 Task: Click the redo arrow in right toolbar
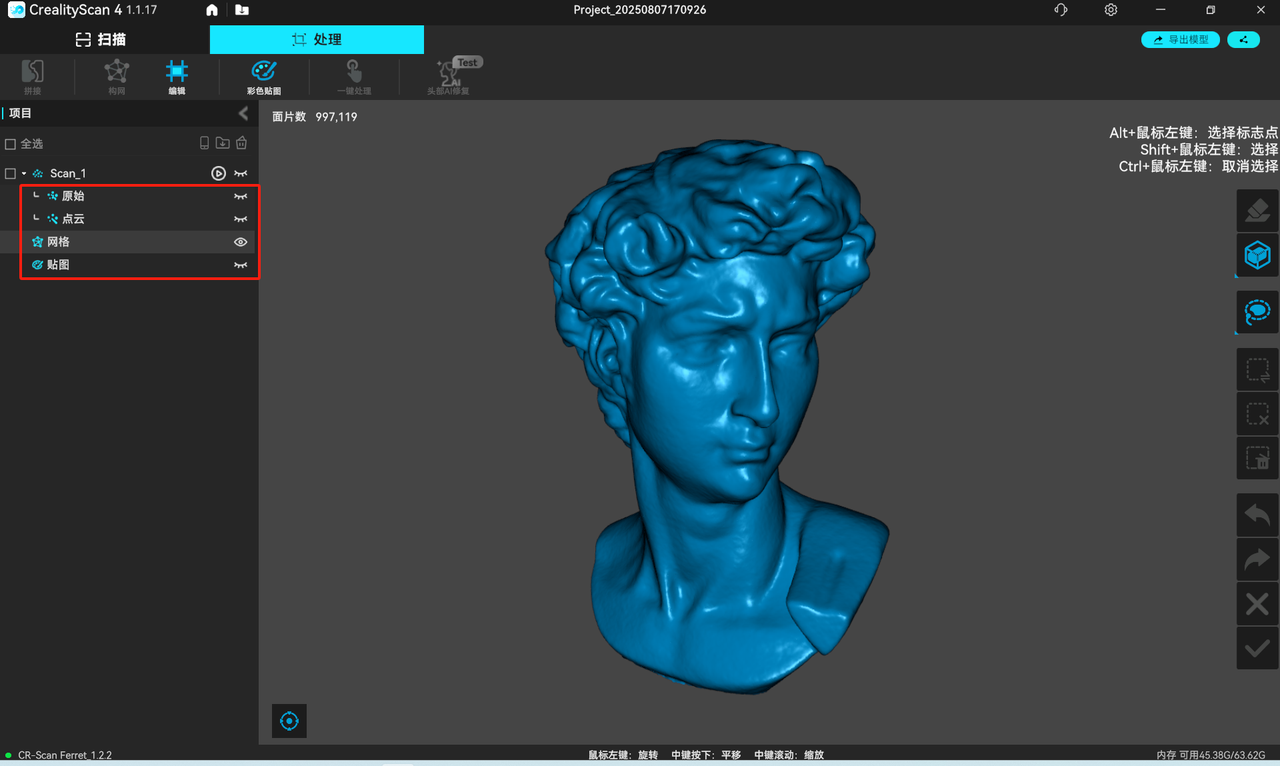coord(1257,560)
